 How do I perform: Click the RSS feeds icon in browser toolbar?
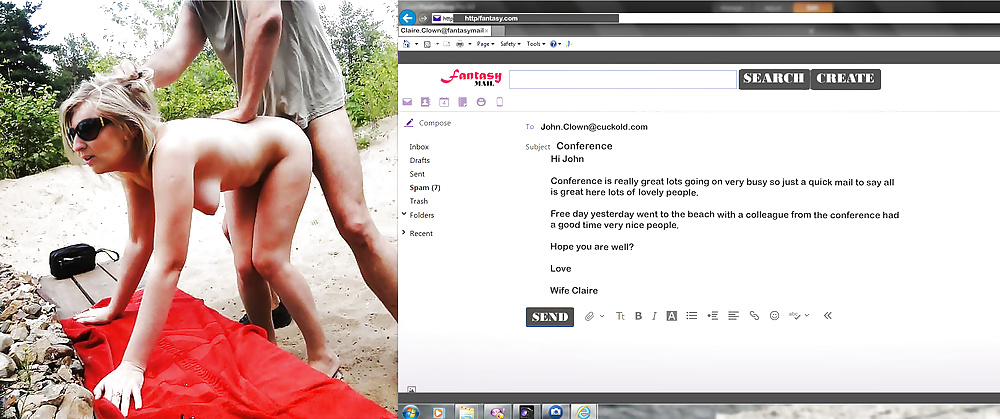427,44
